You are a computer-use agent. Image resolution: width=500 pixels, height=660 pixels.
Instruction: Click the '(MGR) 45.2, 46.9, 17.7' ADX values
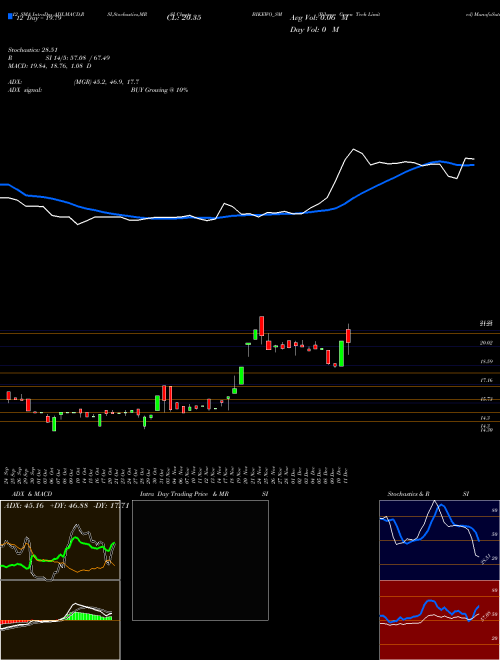pos(106,82)
